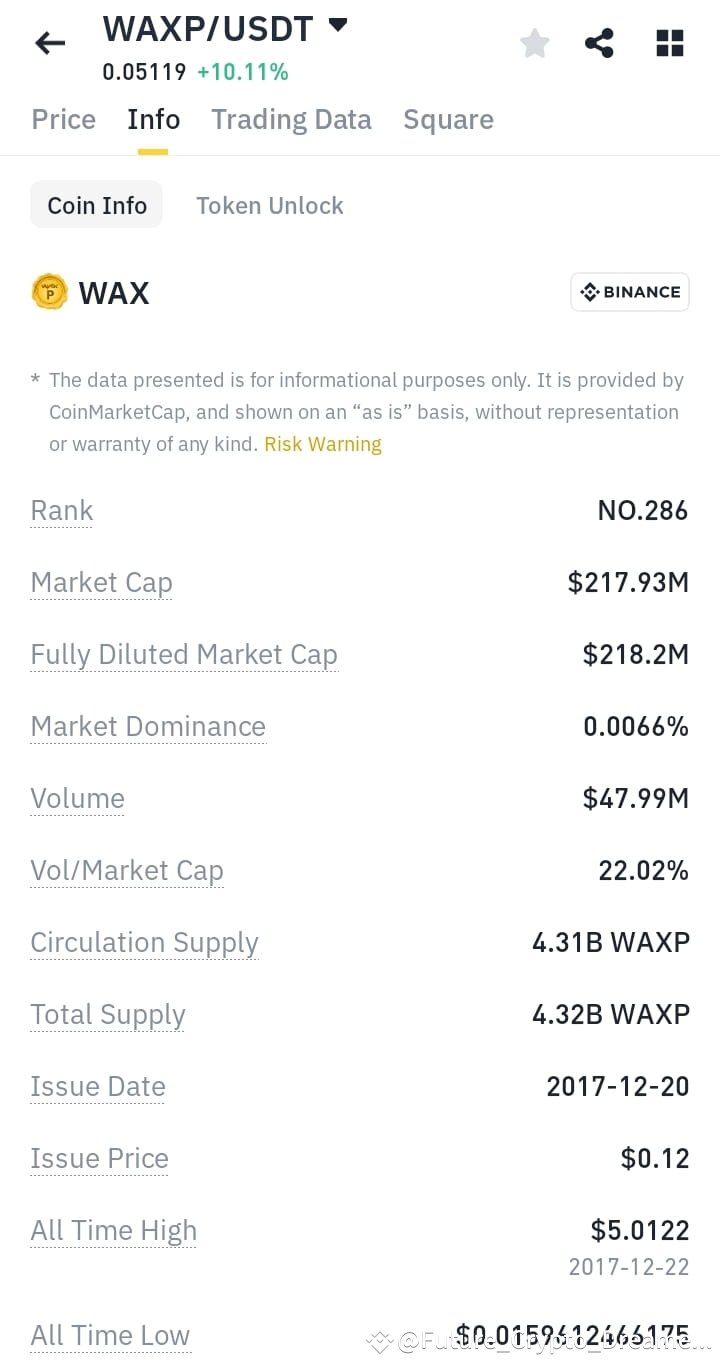Click the back arrow to exit WAX info
Screen dimensions: 720x1363
(49, 42)
